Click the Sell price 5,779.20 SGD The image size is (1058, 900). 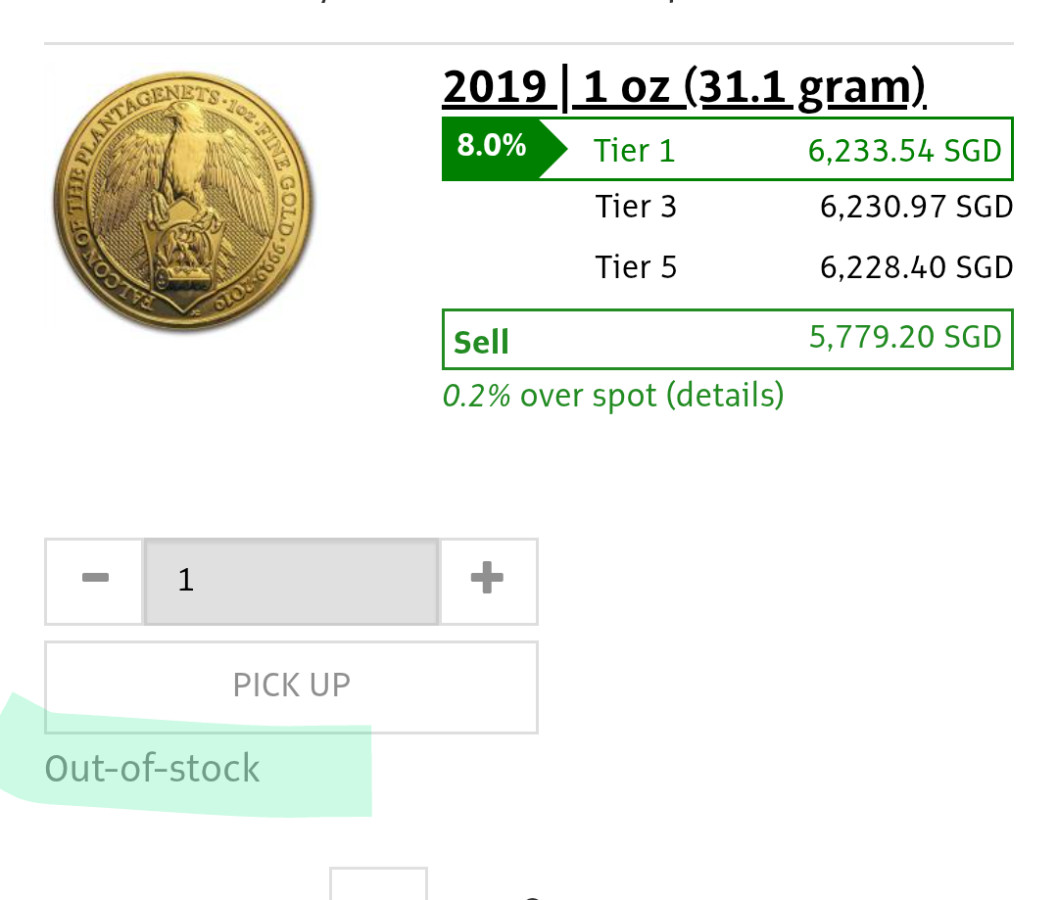click(904, 337)
